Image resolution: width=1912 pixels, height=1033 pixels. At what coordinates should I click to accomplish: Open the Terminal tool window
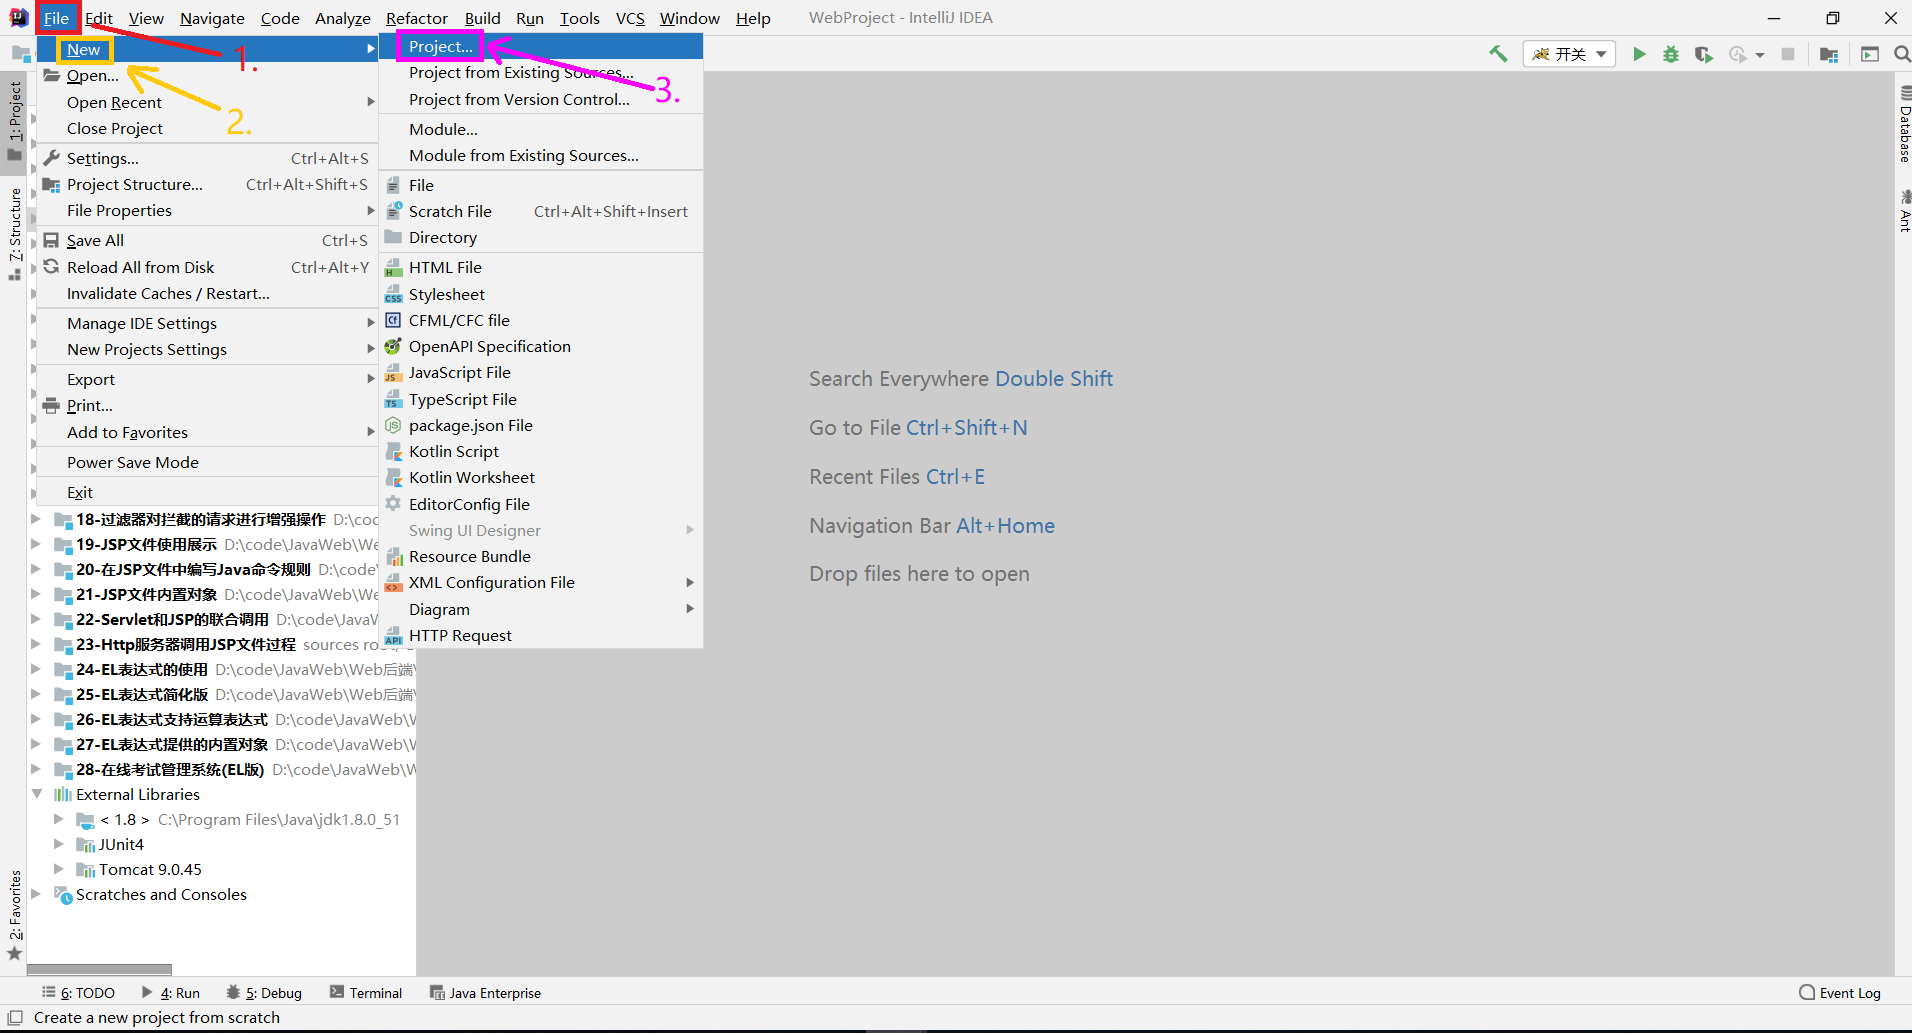click(x=366, y=993)
